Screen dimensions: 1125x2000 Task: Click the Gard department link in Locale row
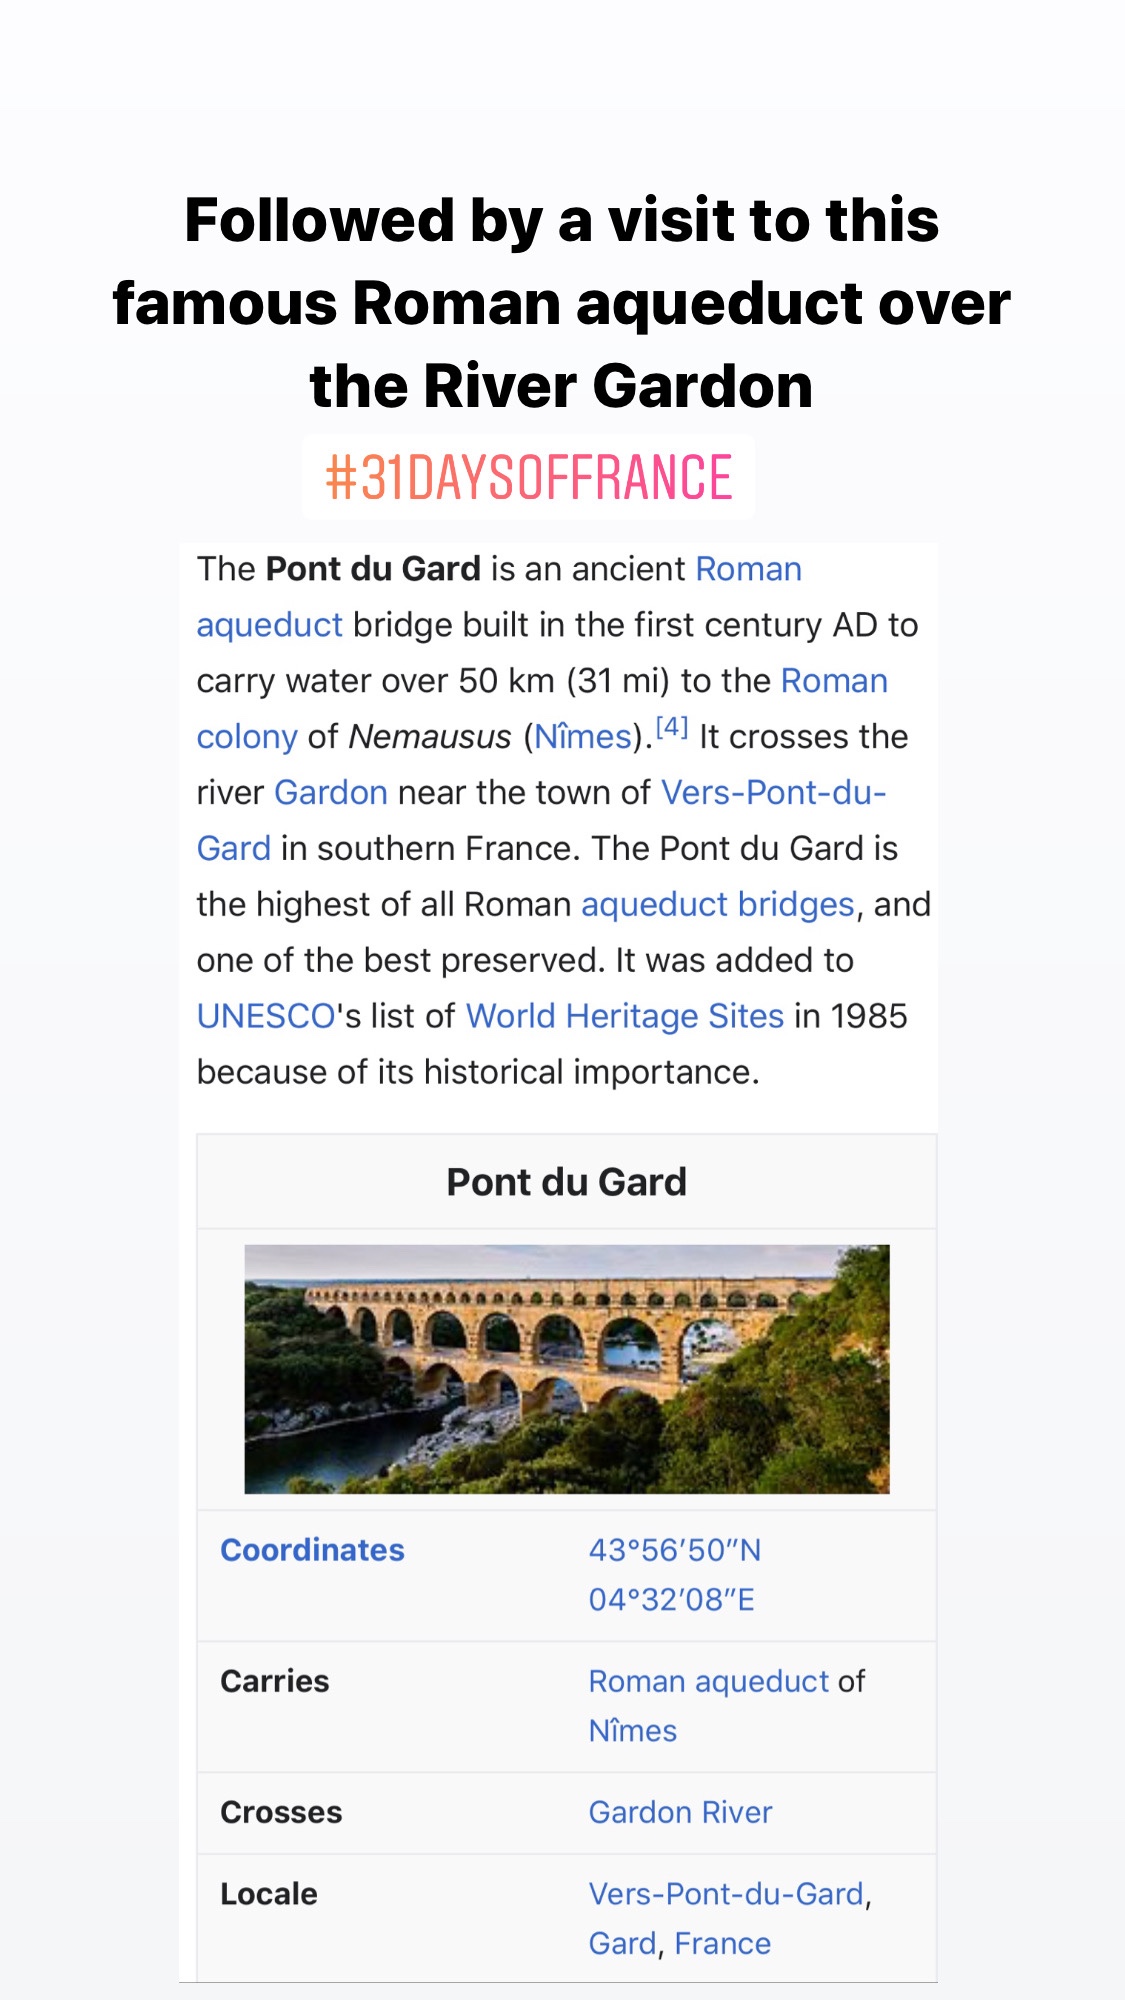(622, 1944)
